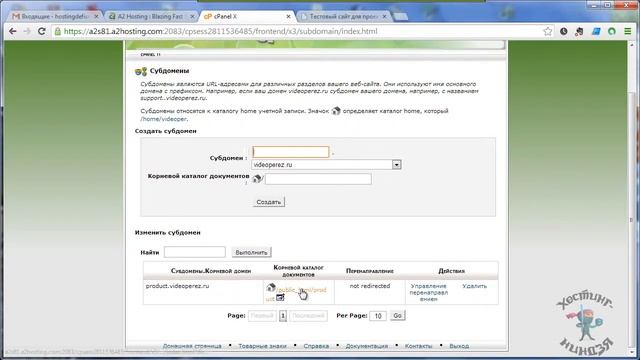The height and width of the screenshot is (360, 640).
Task: Open the clock extension icon
Action: (564, 31)
